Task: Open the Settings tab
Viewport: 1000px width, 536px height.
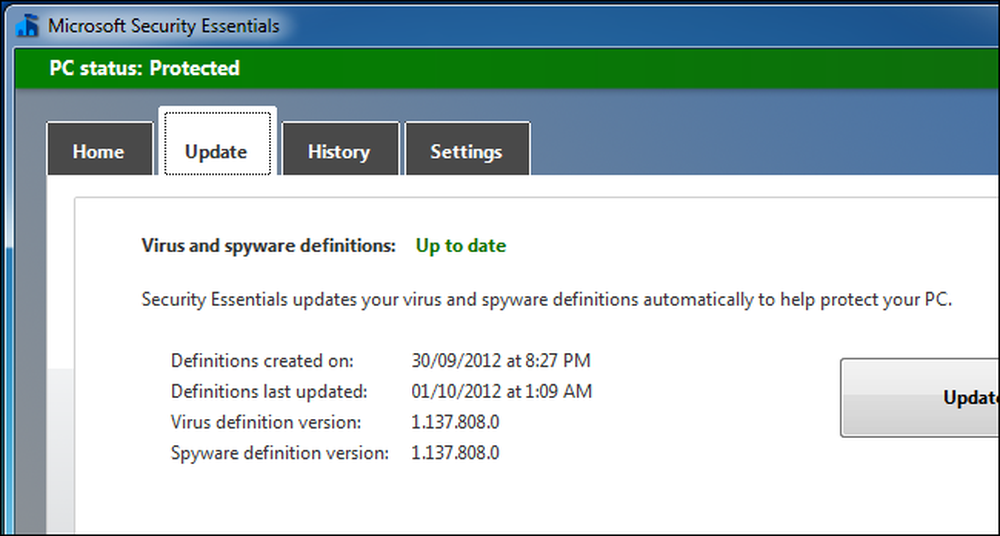Action: 467,149
